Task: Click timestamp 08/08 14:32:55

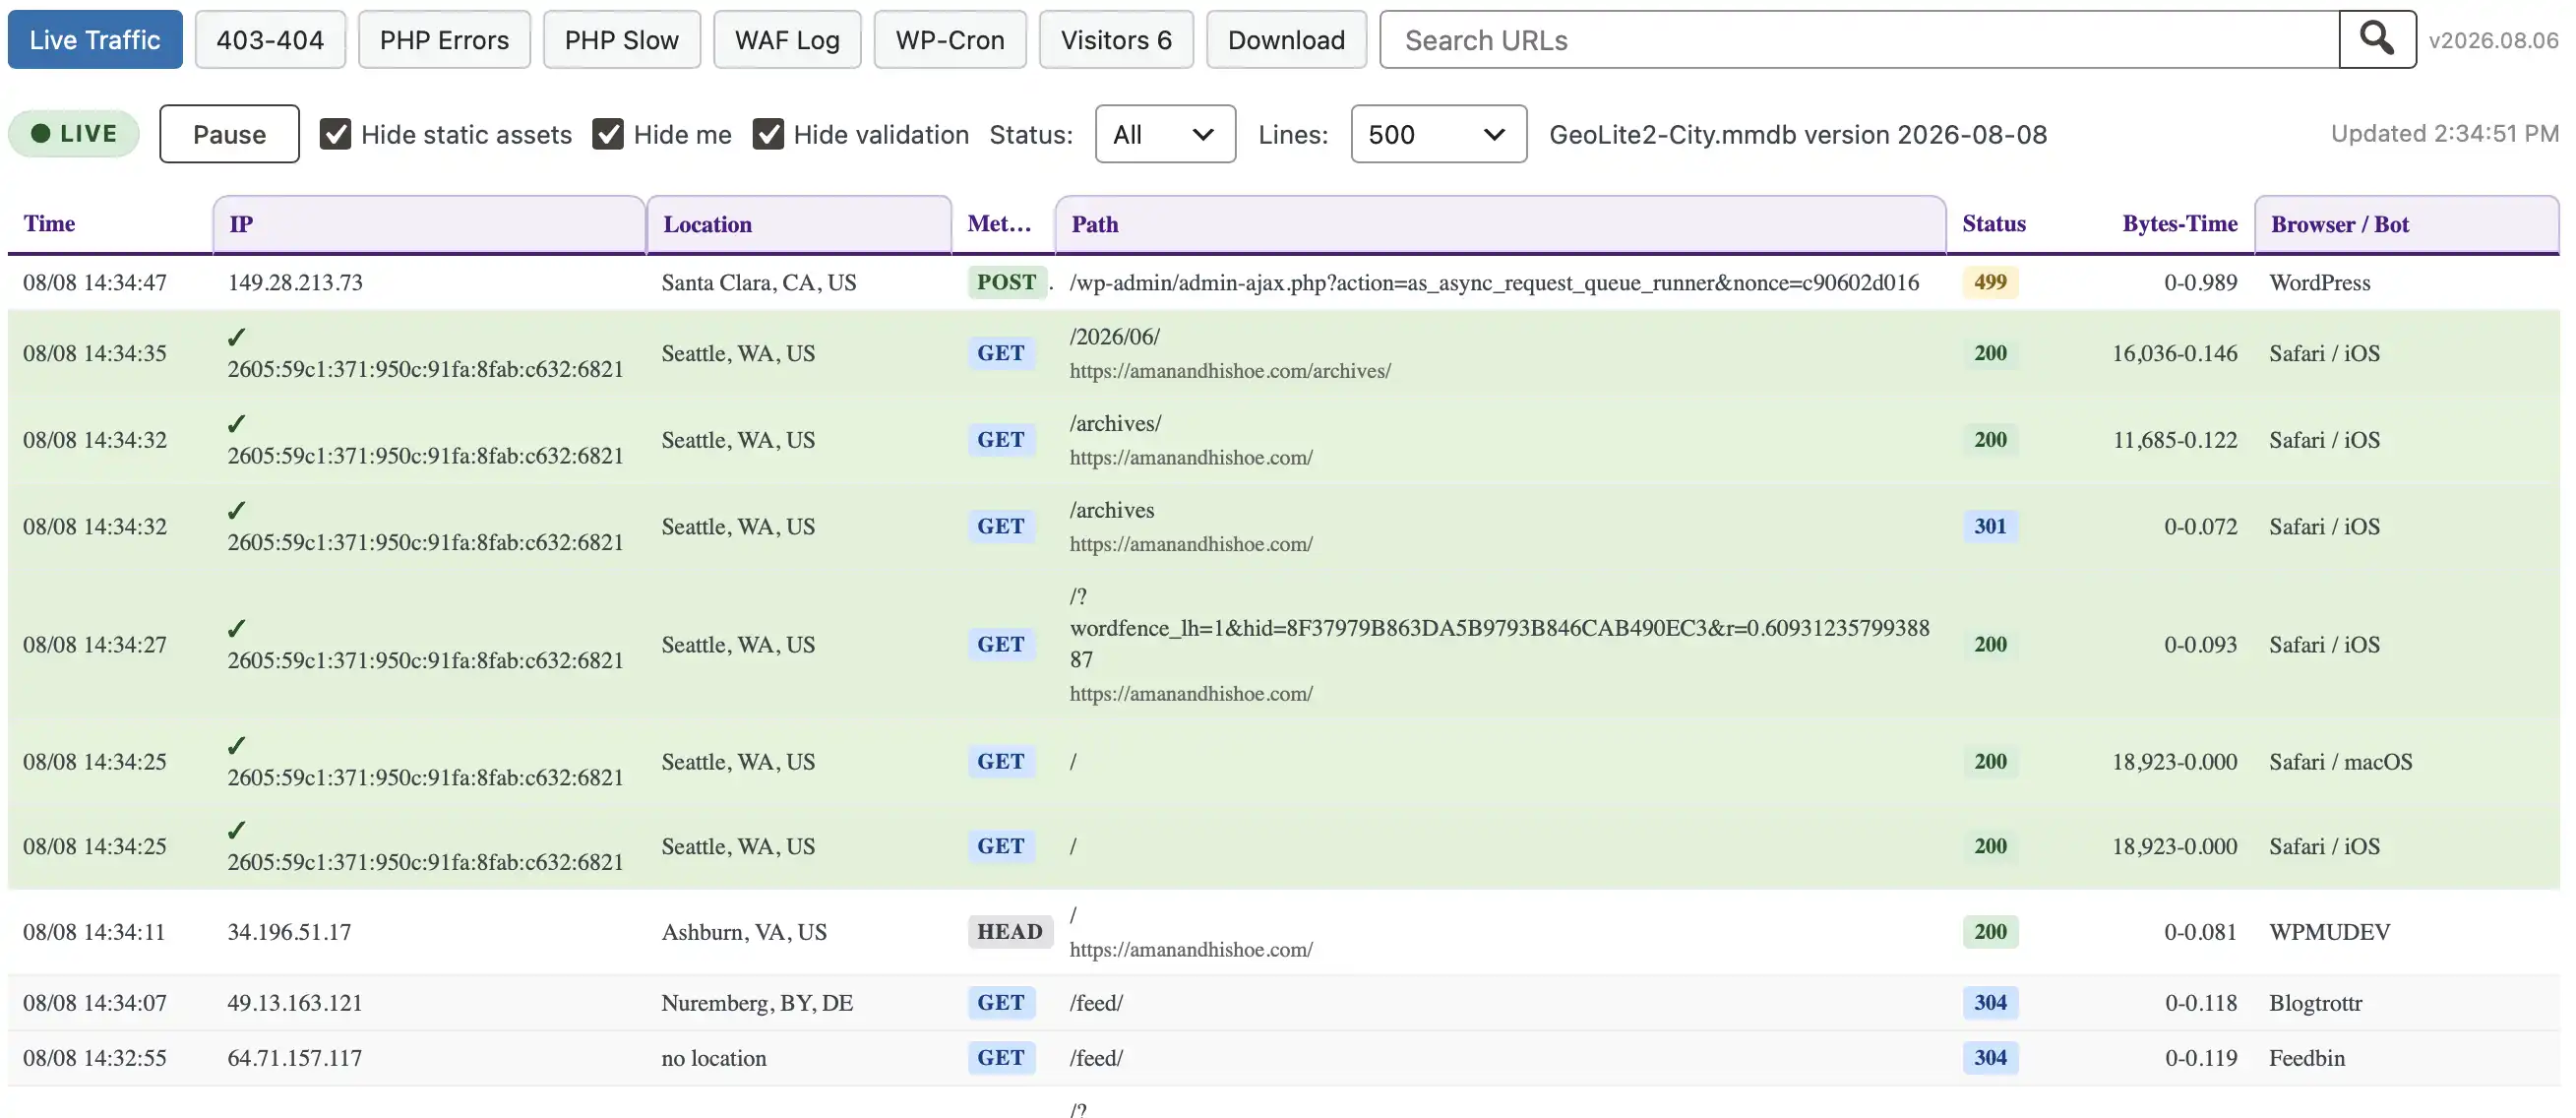Action: (95, 1058)
